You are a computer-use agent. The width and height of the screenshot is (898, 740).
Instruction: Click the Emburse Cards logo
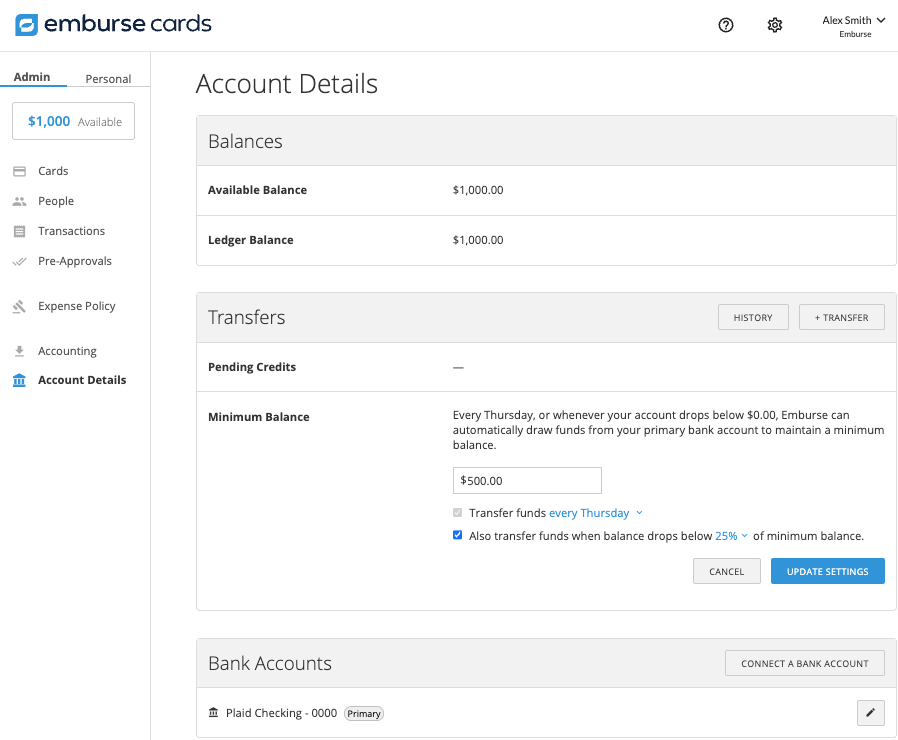coord(113,25)
